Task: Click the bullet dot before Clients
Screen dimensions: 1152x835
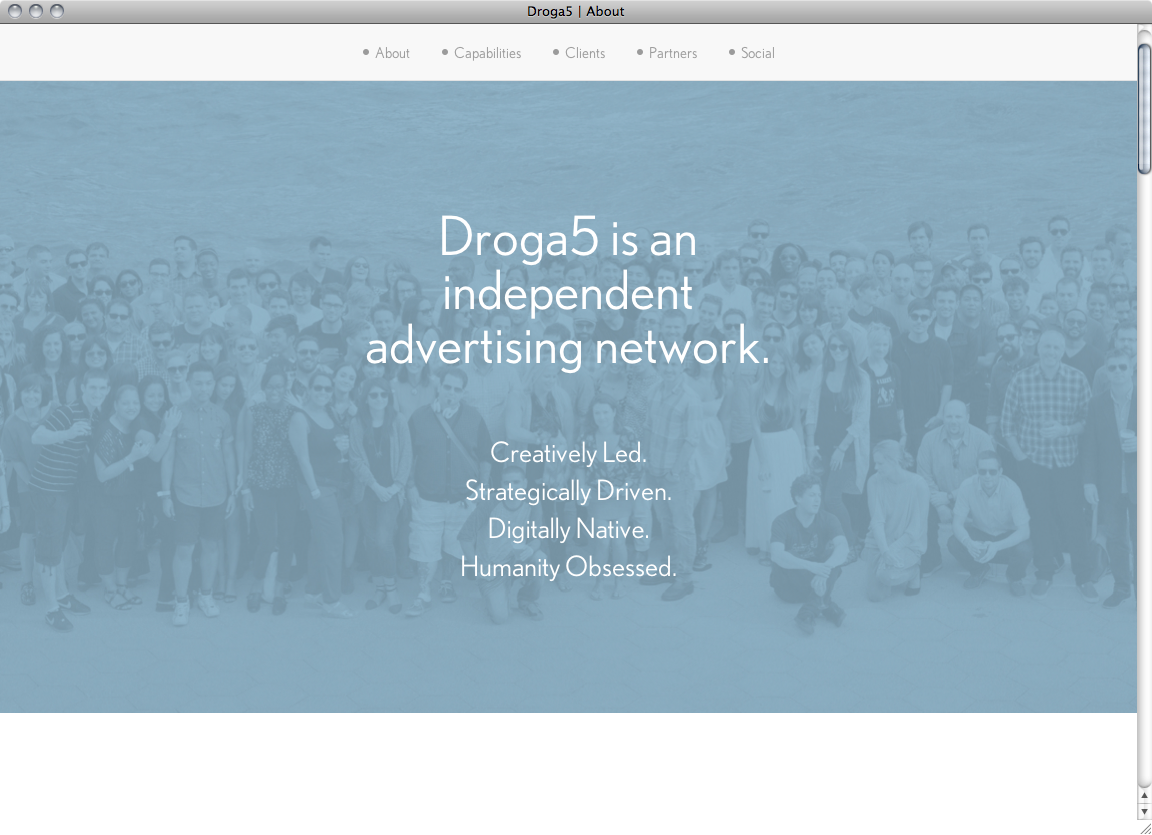Action: tap(556, 52)
